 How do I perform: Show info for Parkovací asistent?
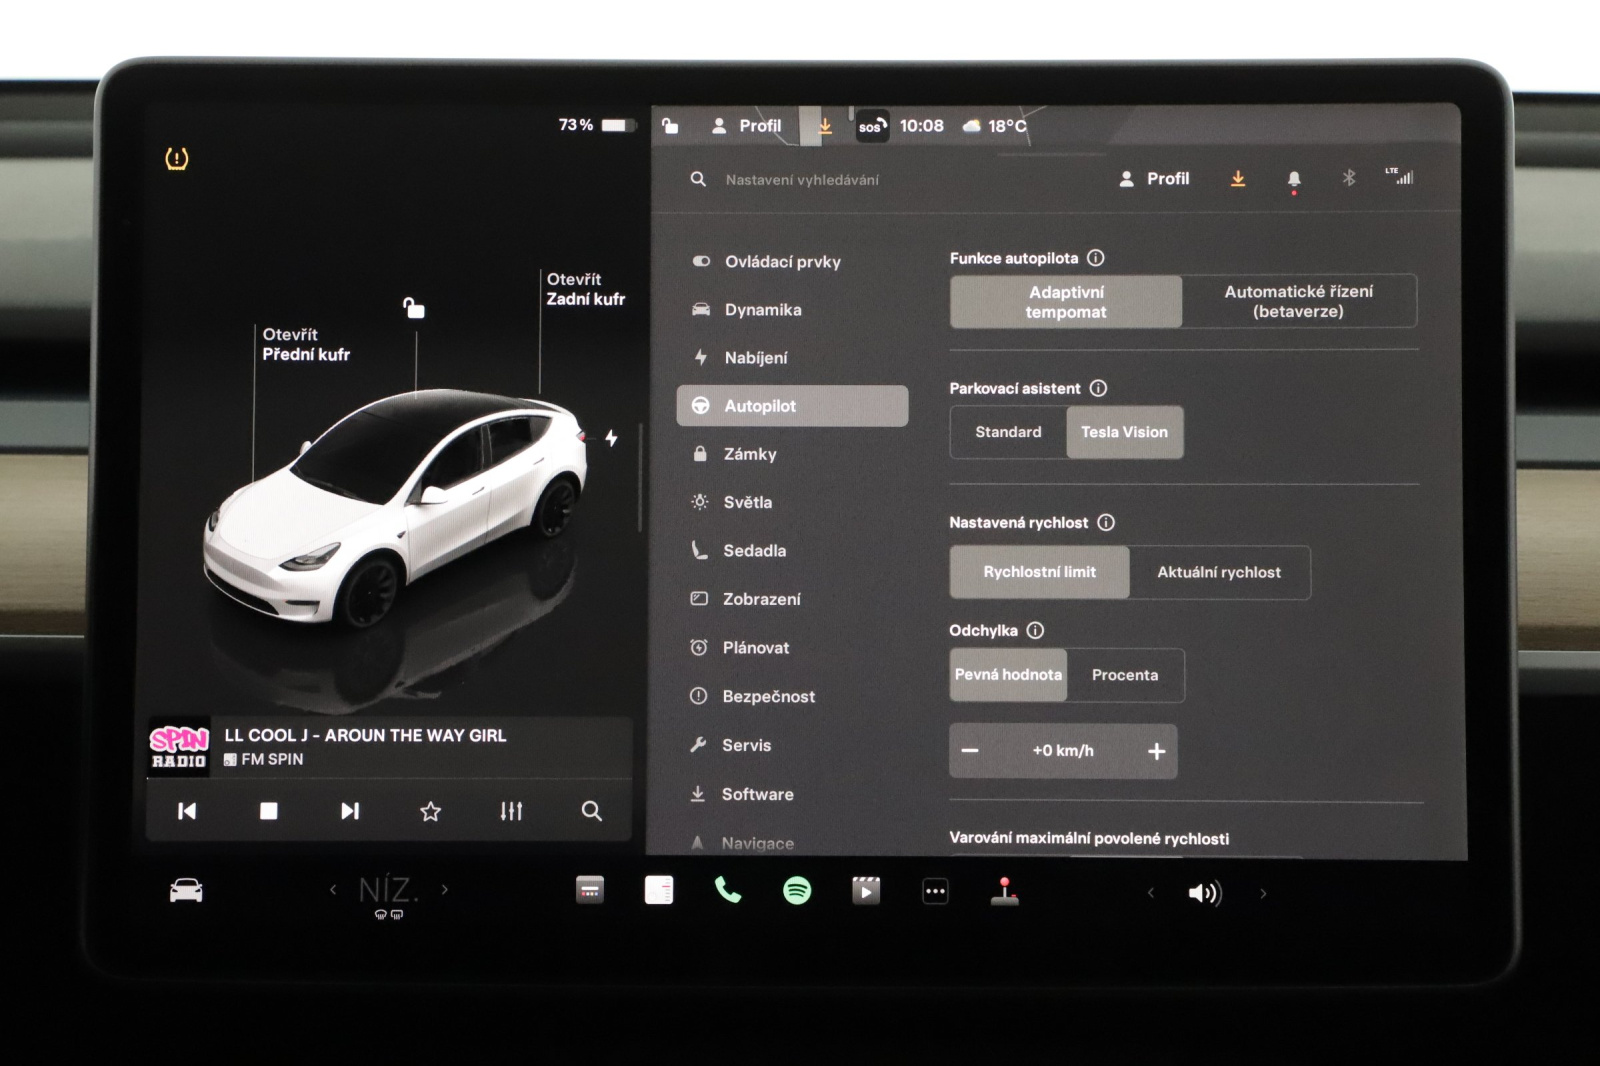click(x=1098, y=388)
